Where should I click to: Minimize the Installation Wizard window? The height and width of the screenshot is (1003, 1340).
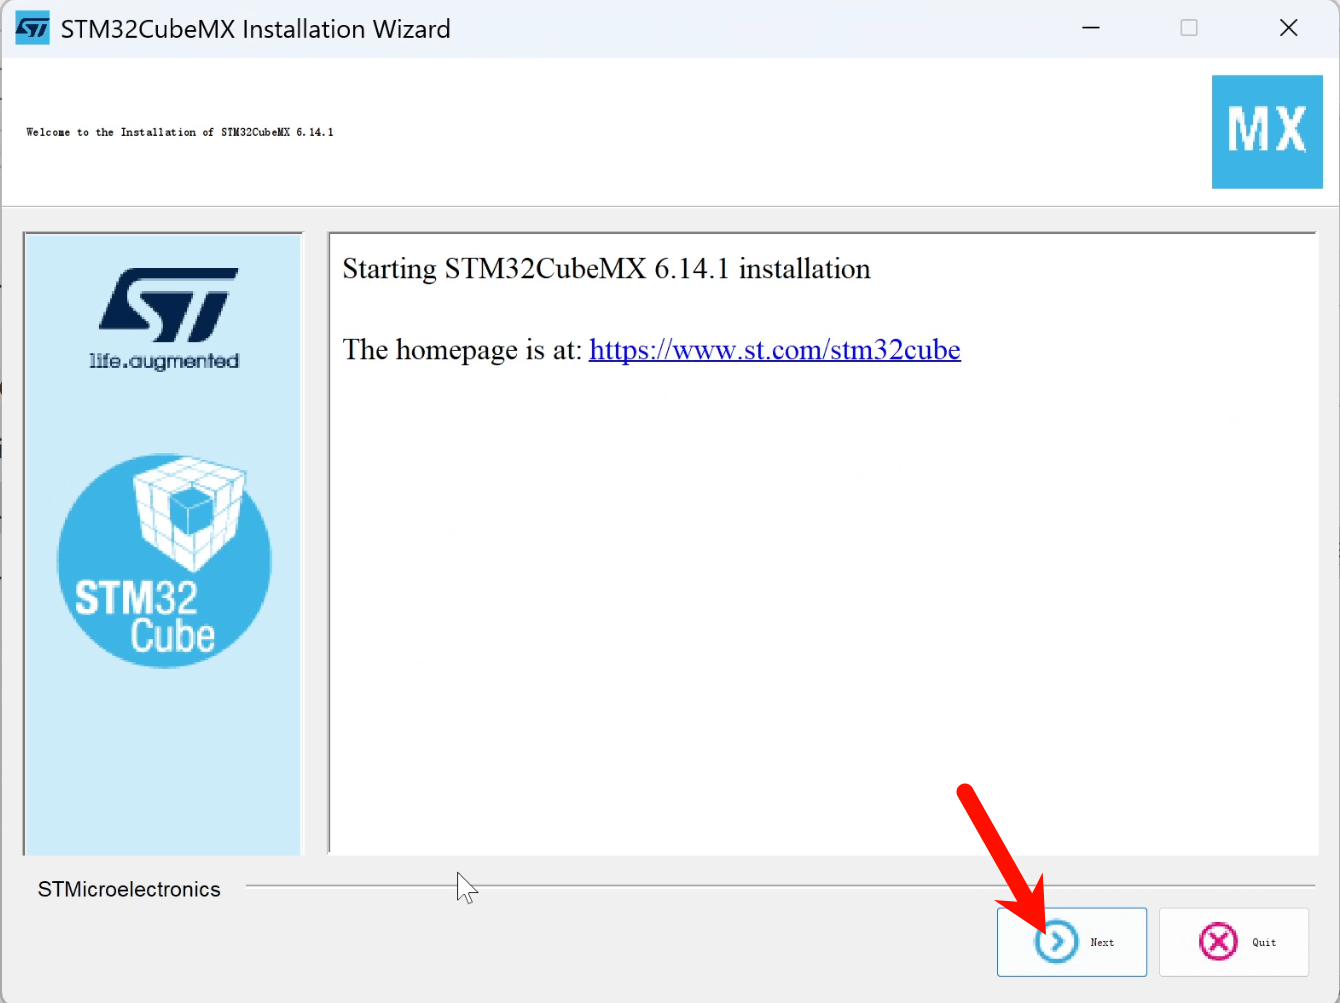(x=1091, y=28)
